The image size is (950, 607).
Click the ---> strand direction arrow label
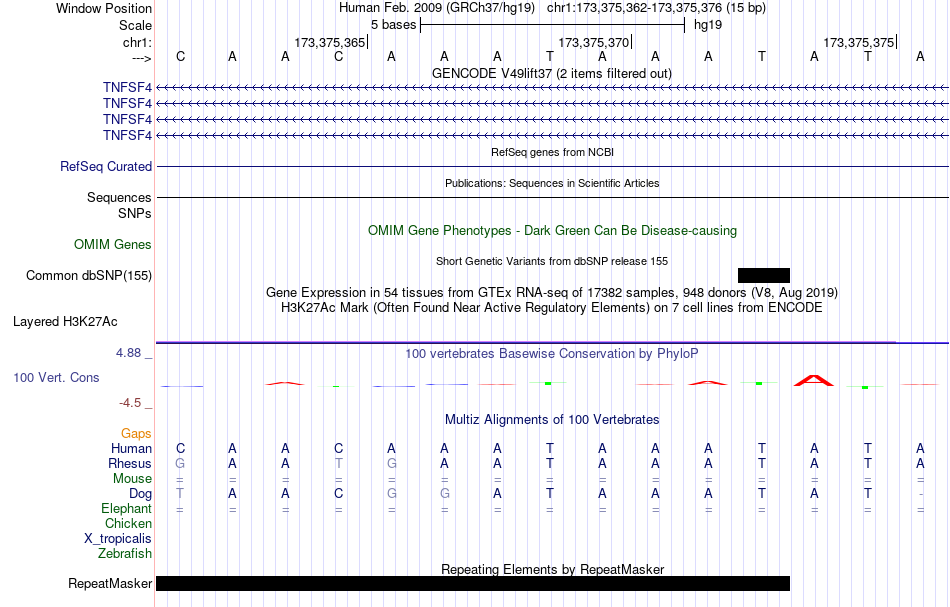142,58
